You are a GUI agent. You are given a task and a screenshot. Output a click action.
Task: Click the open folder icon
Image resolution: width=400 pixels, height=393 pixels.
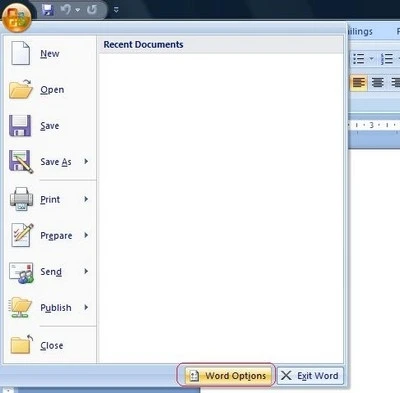pos(21,89)
